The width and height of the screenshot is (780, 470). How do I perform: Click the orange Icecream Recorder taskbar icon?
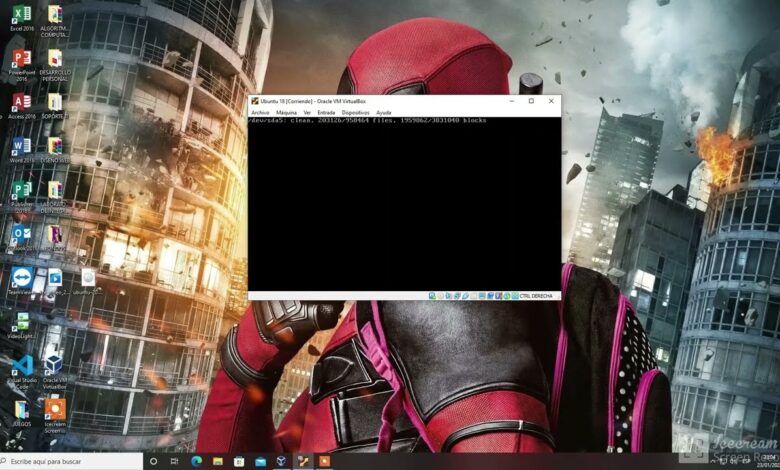click(x=324, y=462)
